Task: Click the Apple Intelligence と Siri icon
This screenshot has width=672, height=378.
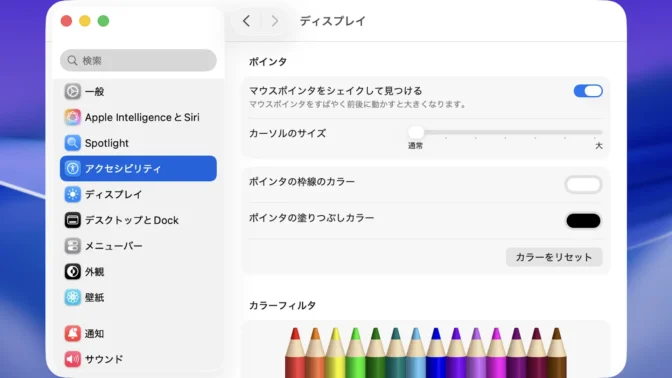Action: point(72,117)
